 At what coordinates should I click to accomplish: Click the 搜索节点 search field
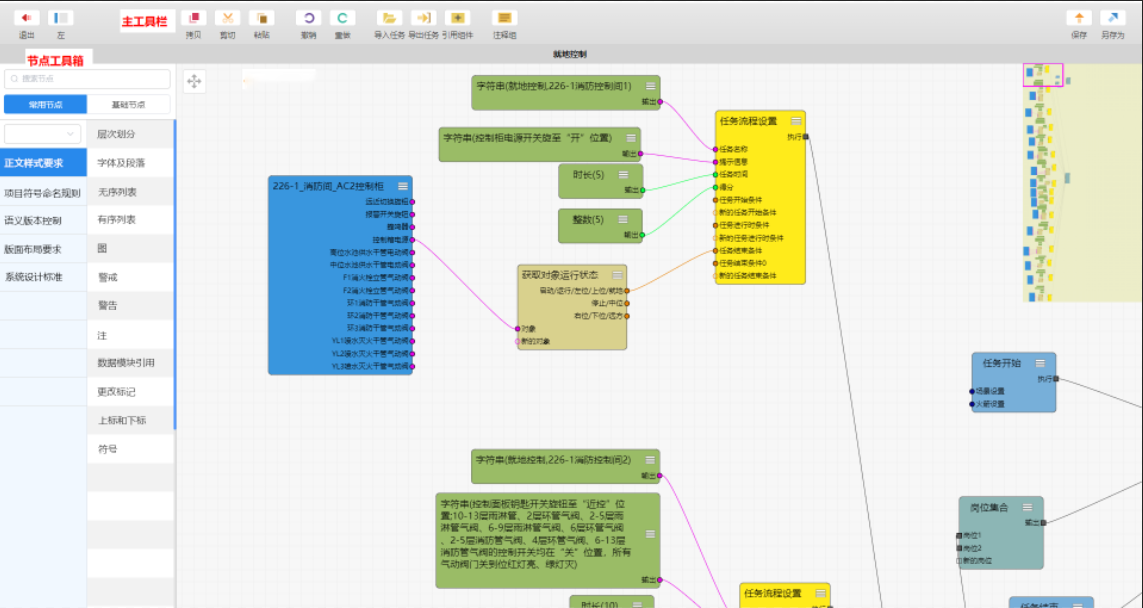click(x=87, y=79)
